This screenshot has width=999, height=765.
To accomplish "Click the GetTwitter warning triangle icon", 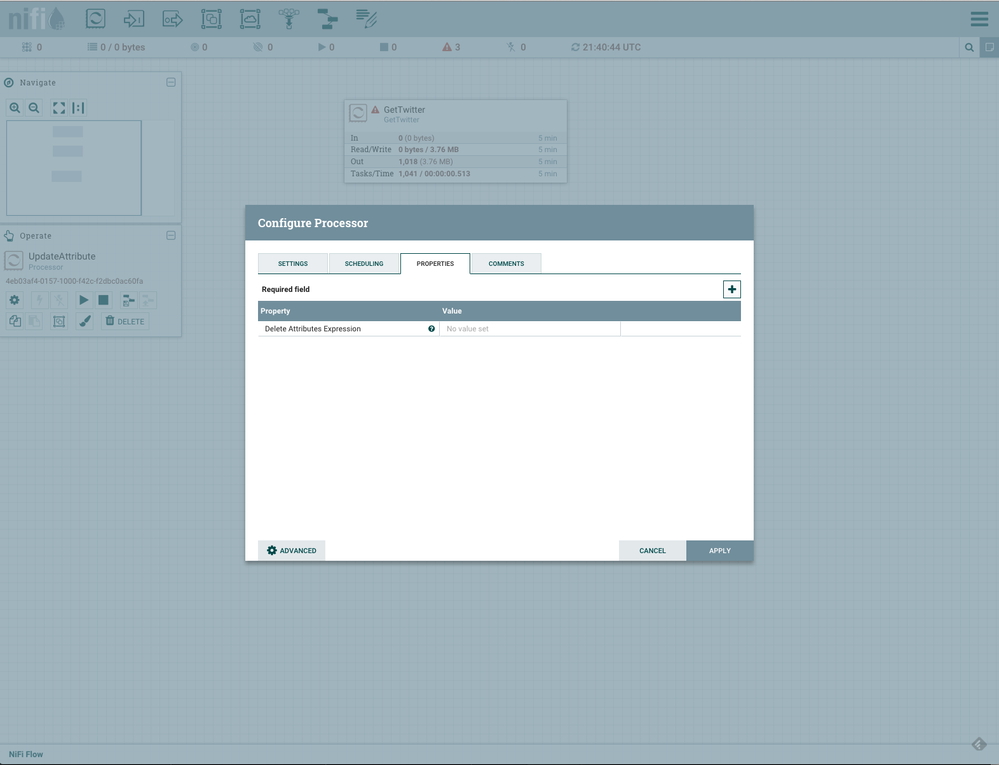I will [x=375, y=110].
